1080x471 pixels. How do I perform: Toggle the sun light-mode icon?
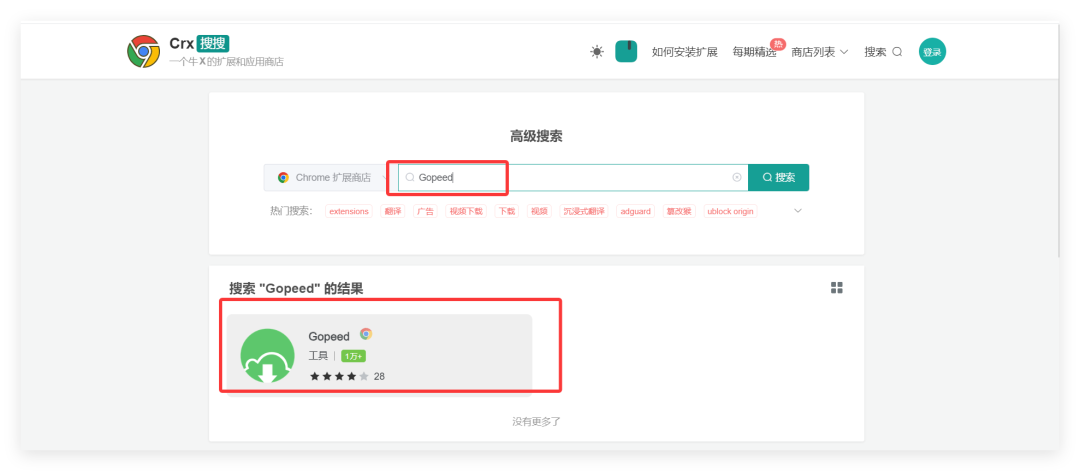click(x=596, y=52)
